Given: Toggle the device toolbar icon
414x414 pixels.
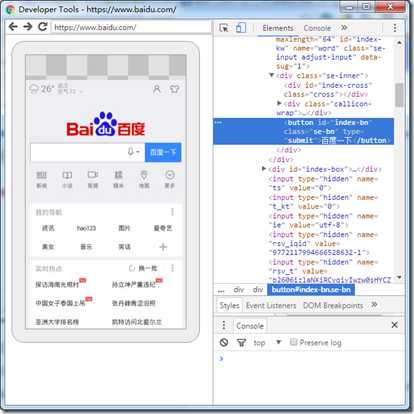Looking at the screenshot, I should pos(241,28).
